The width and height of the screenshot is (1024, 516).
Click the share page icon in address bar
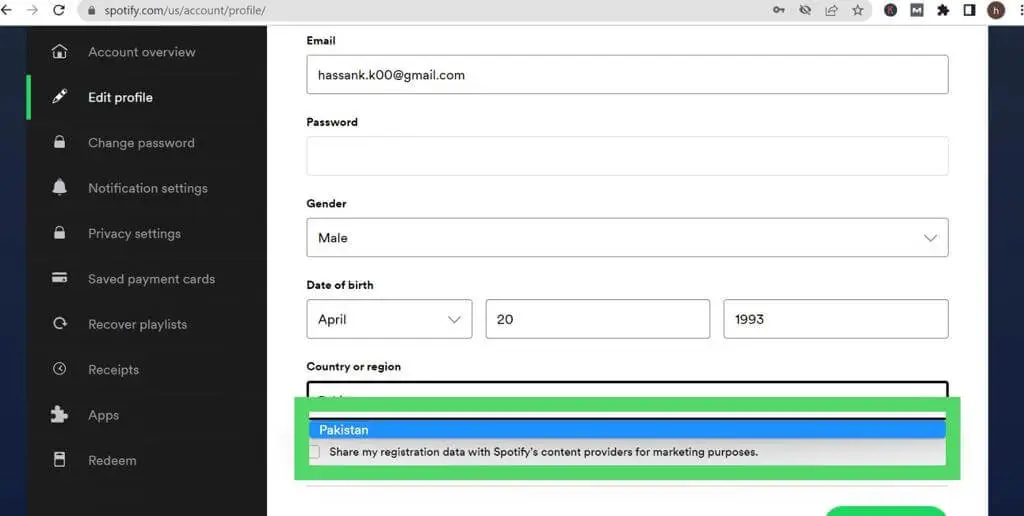(x=831, y=10)
